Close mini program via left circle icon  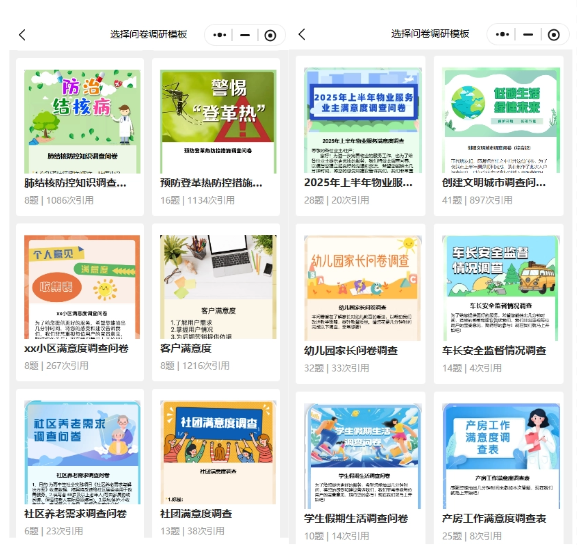270,35
